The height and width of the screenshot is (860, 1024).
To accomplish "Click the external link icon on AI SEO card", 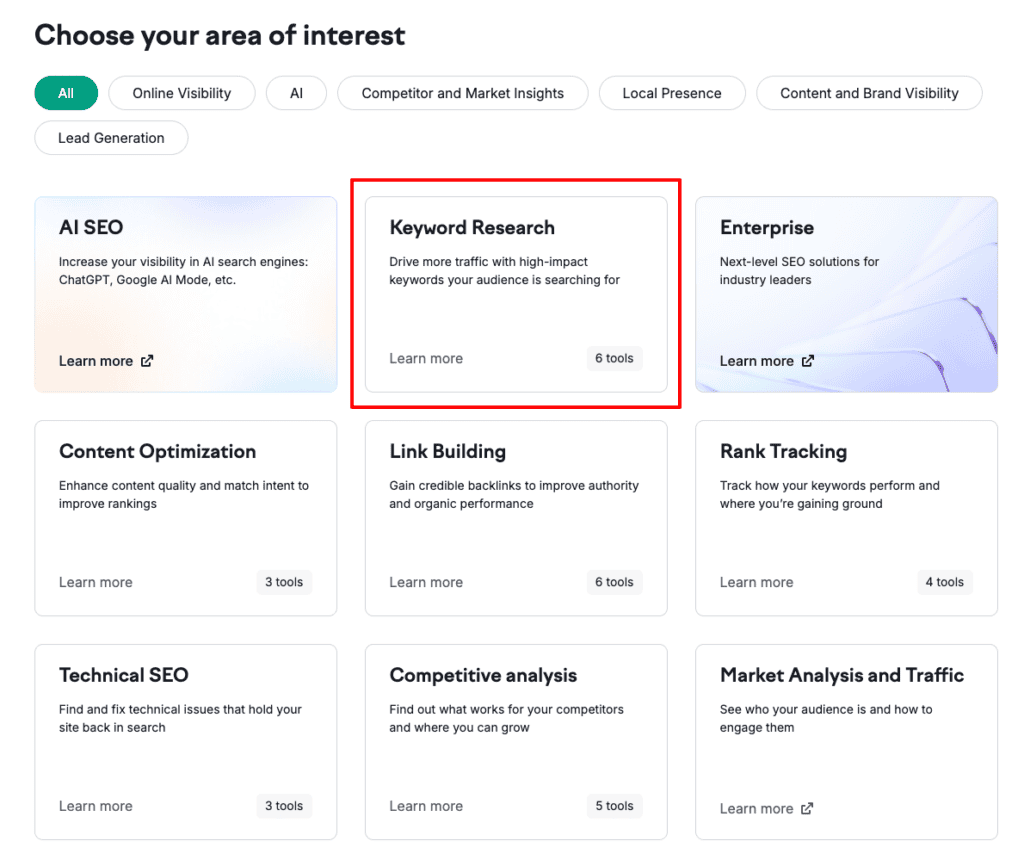I will (148, 361).
